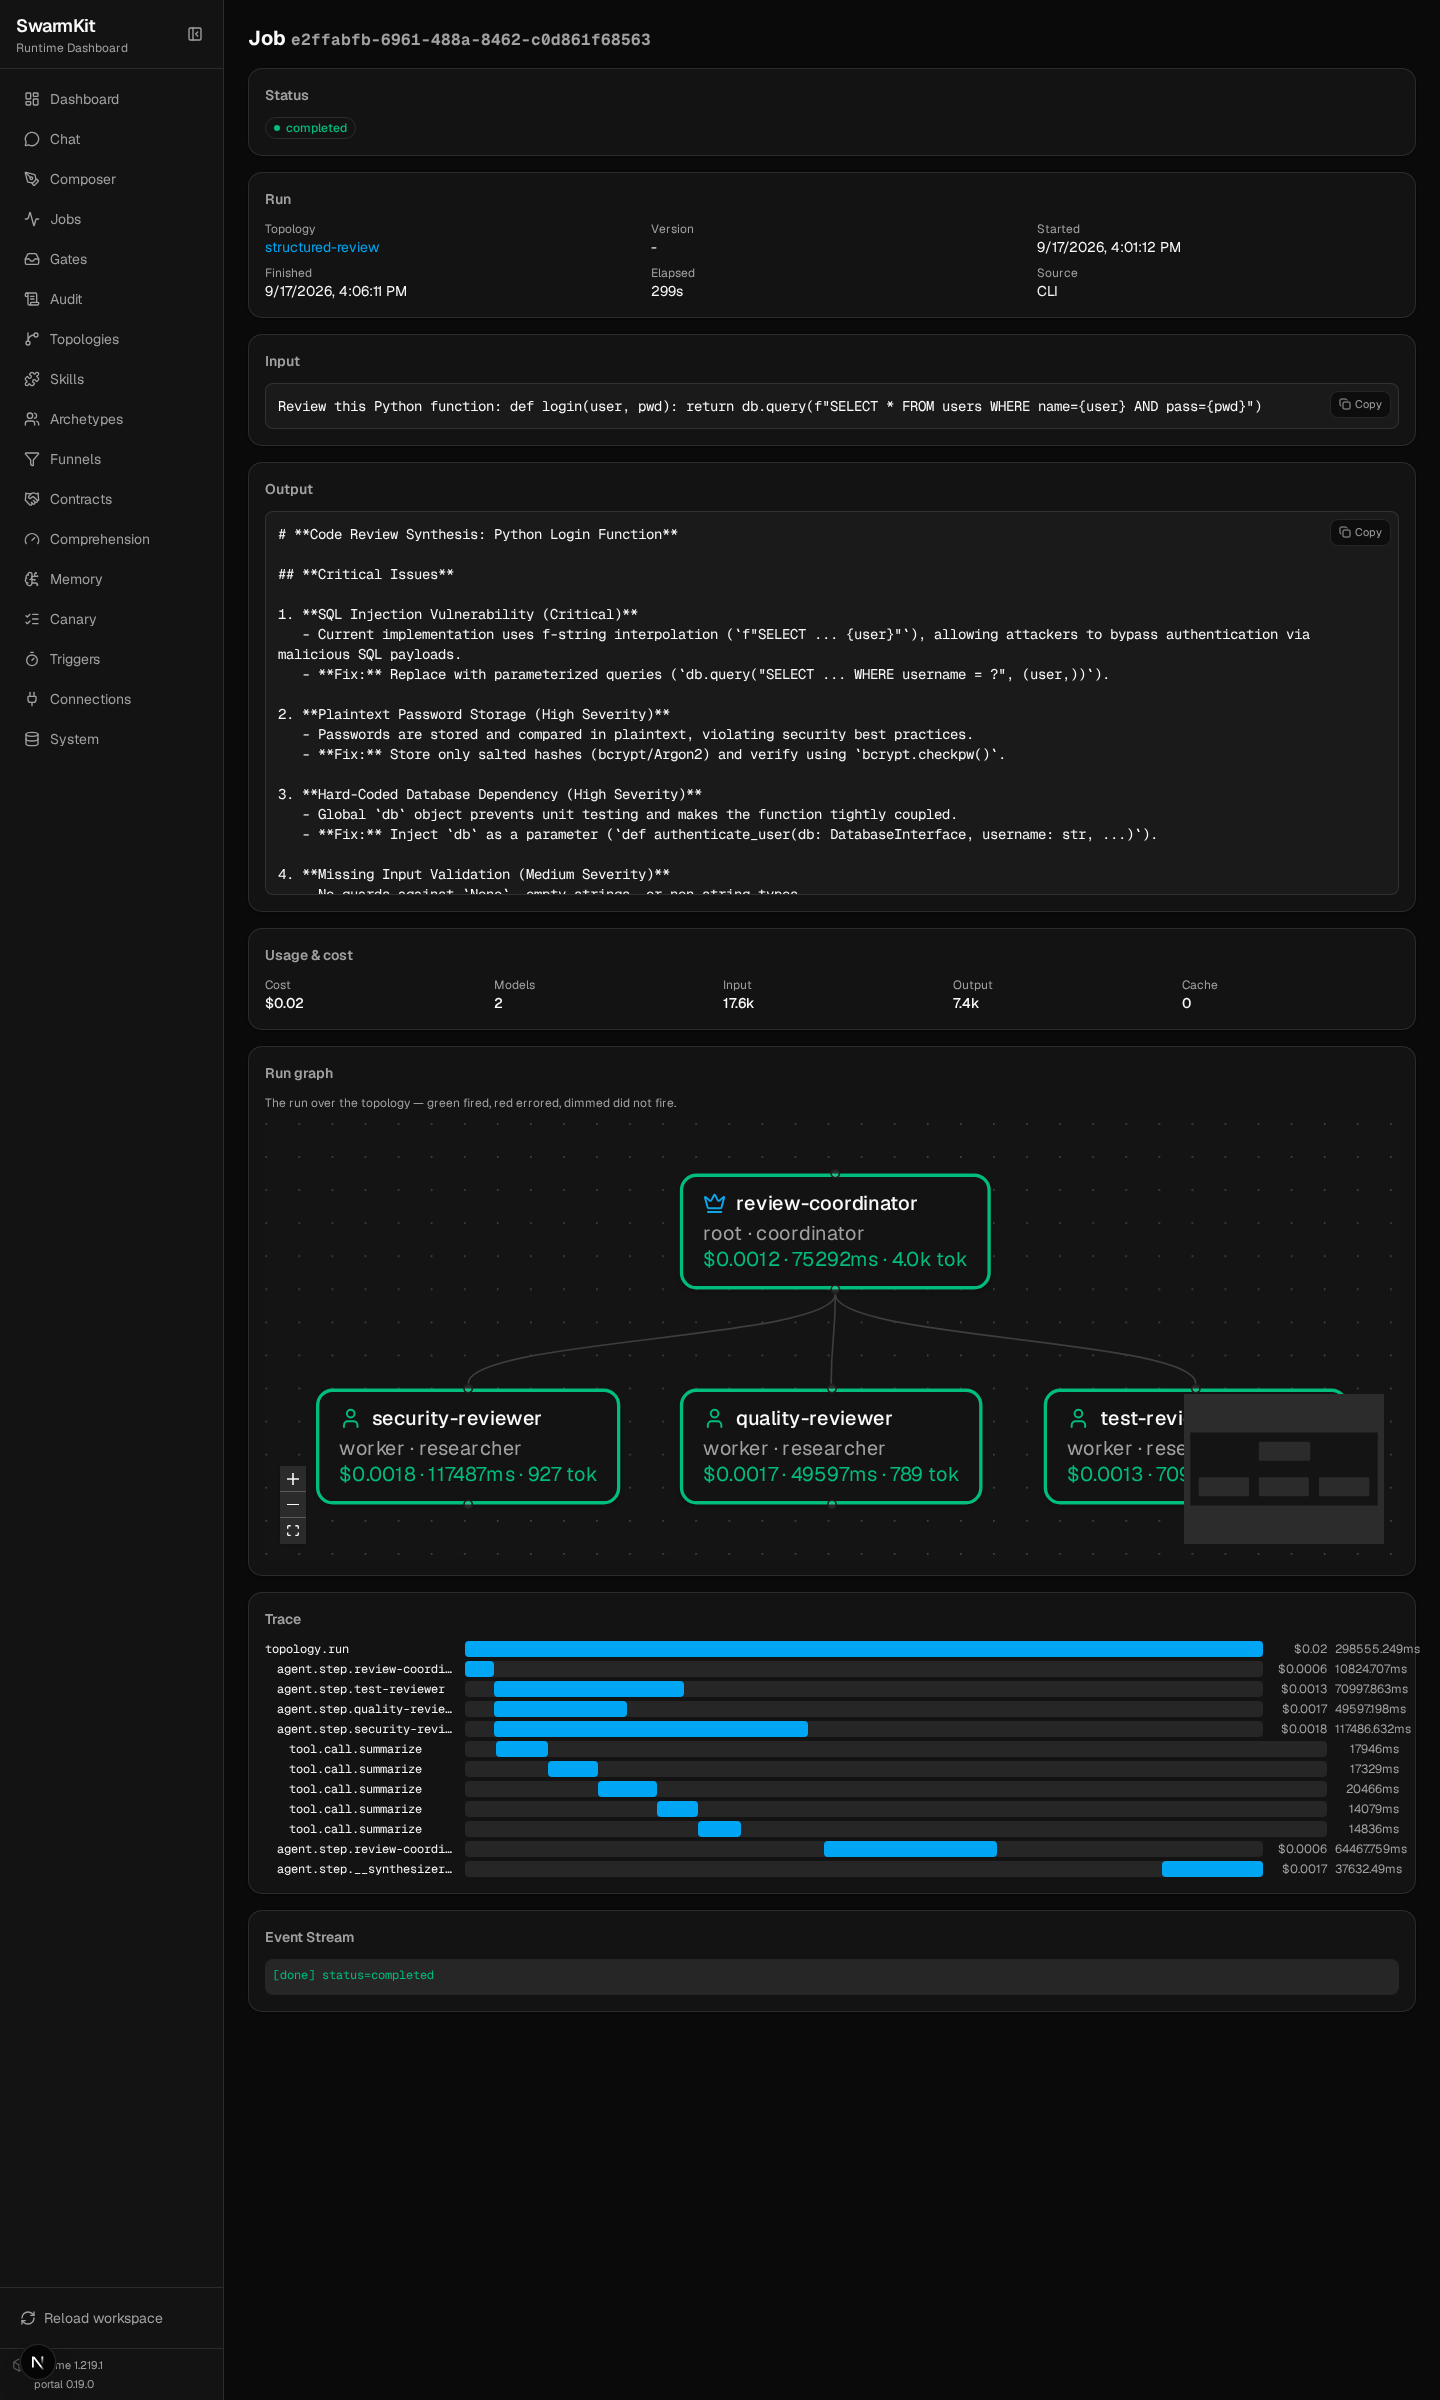
Task: Click the Skills puzzle icon
Action: tap(32, 379)
